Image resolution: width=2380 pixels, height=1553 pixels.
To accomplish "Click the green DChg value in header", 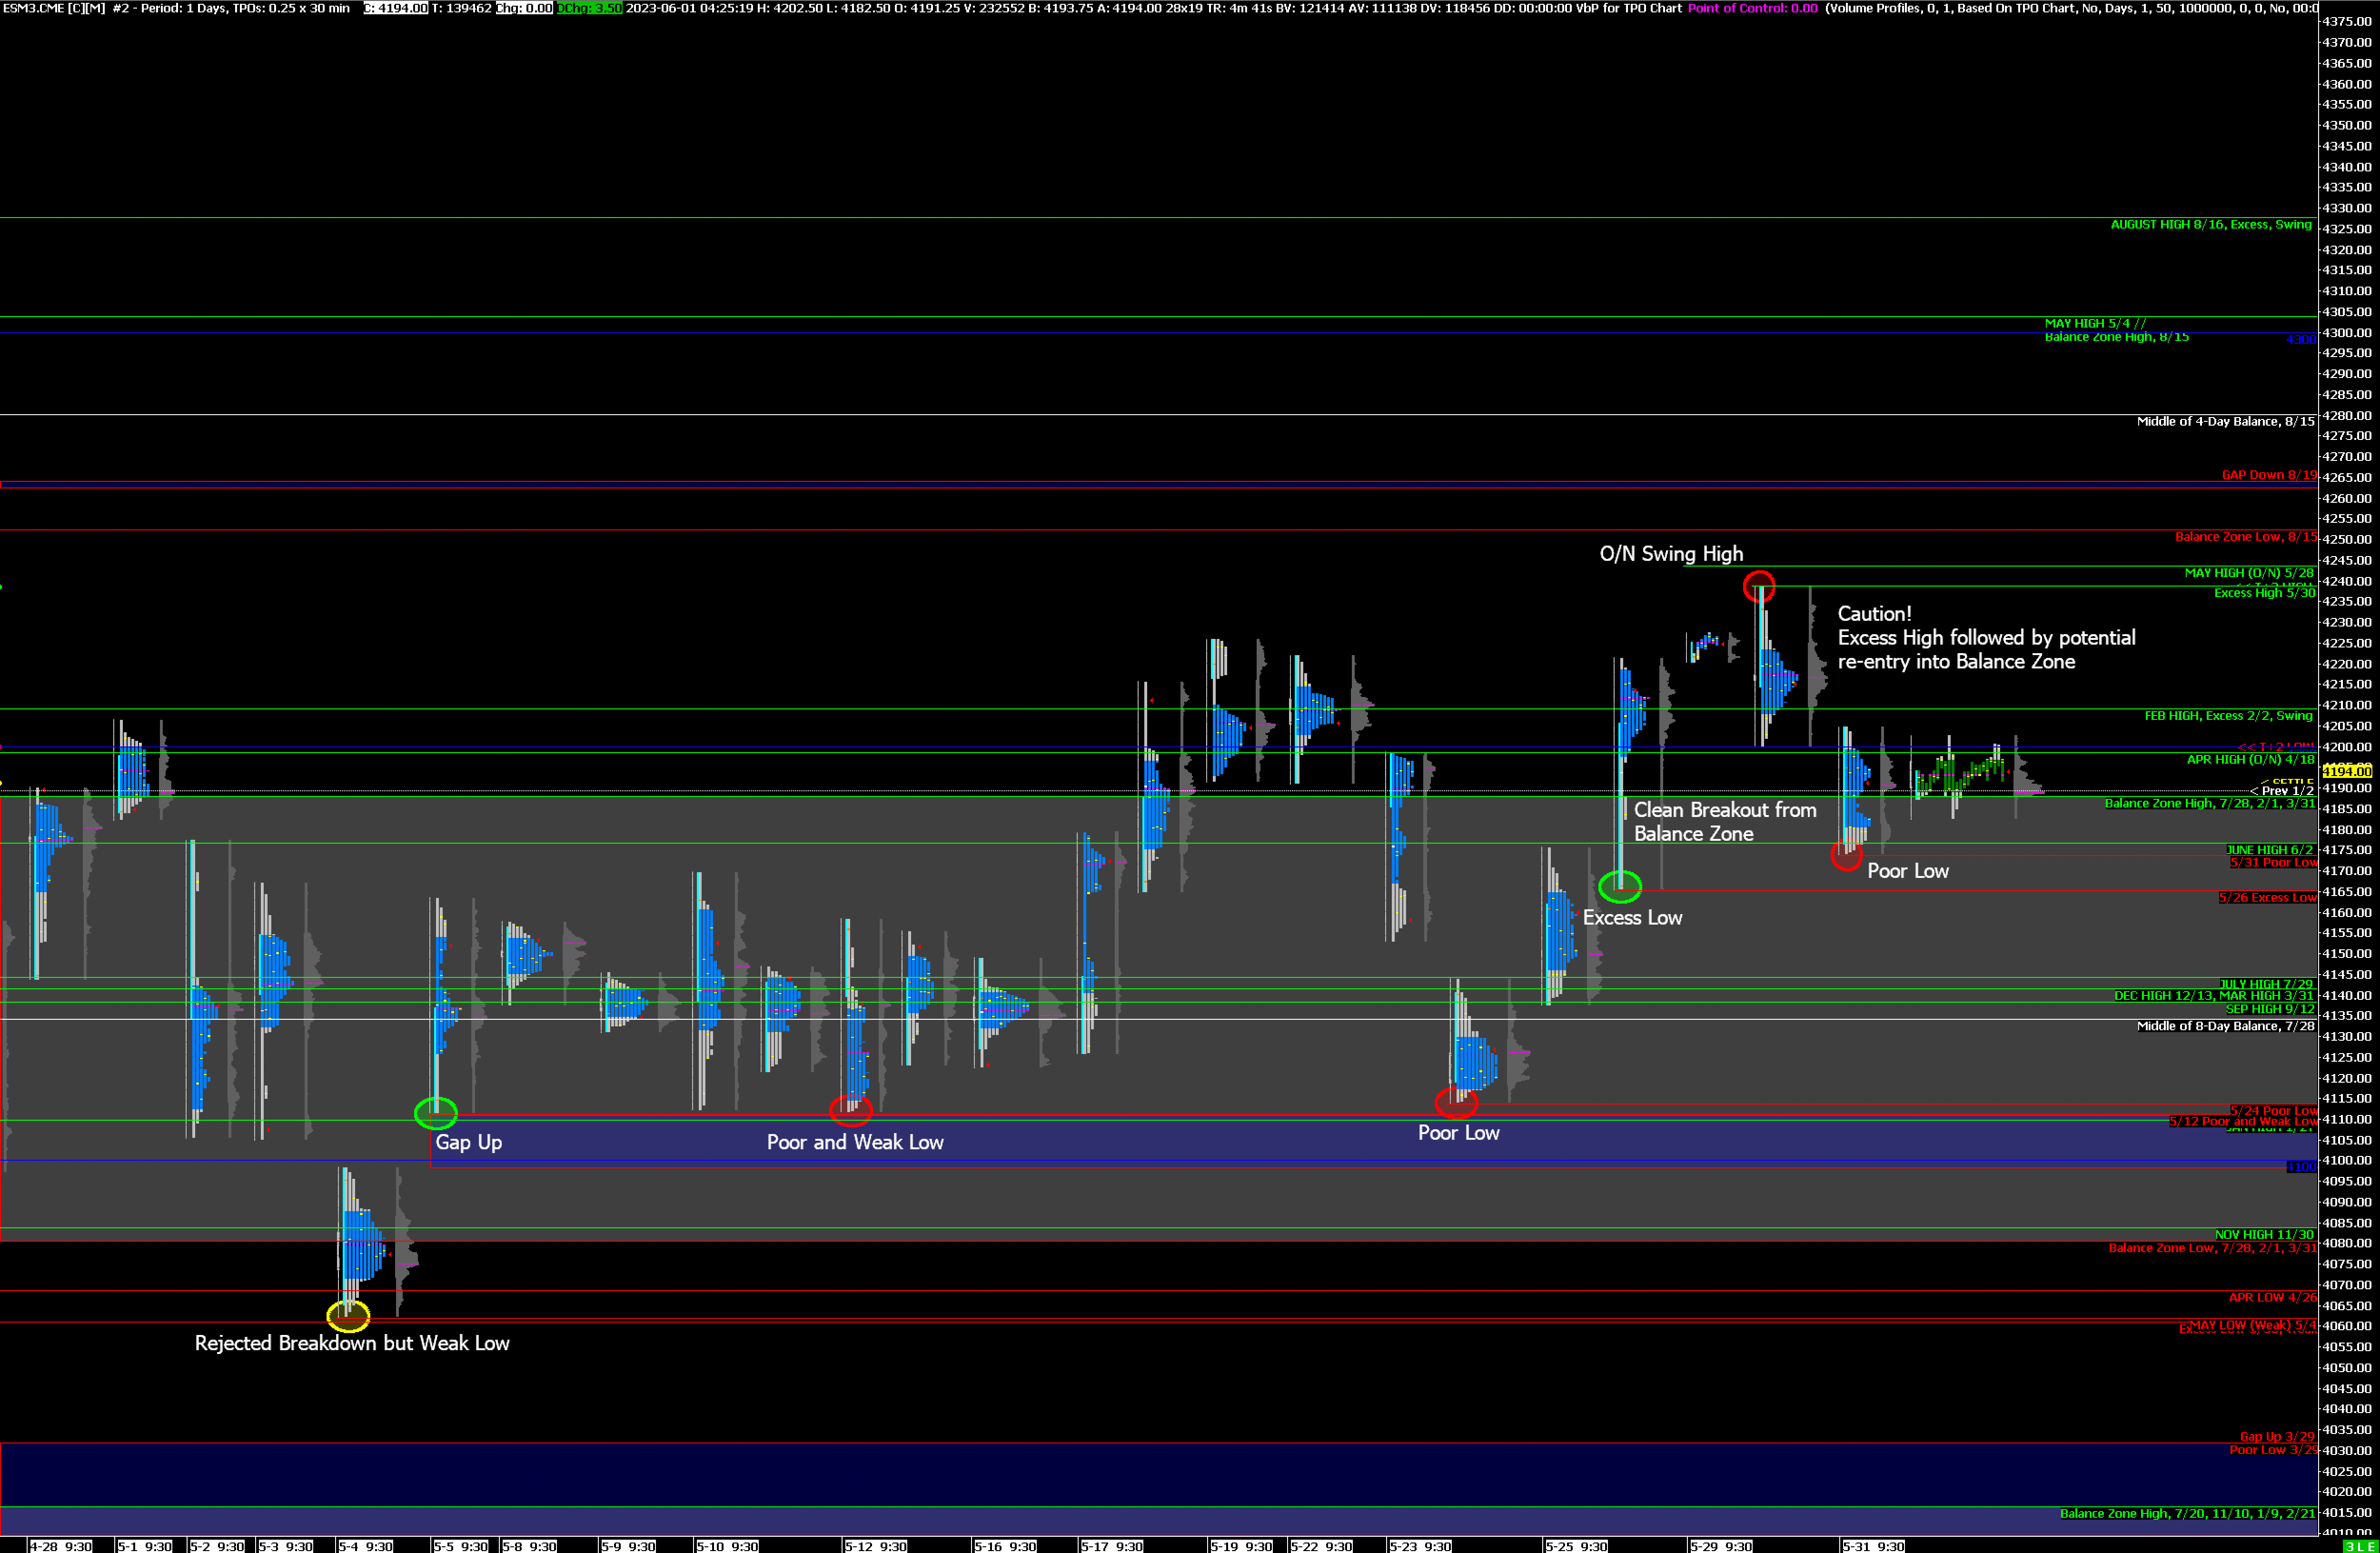I will pos(589,8).
